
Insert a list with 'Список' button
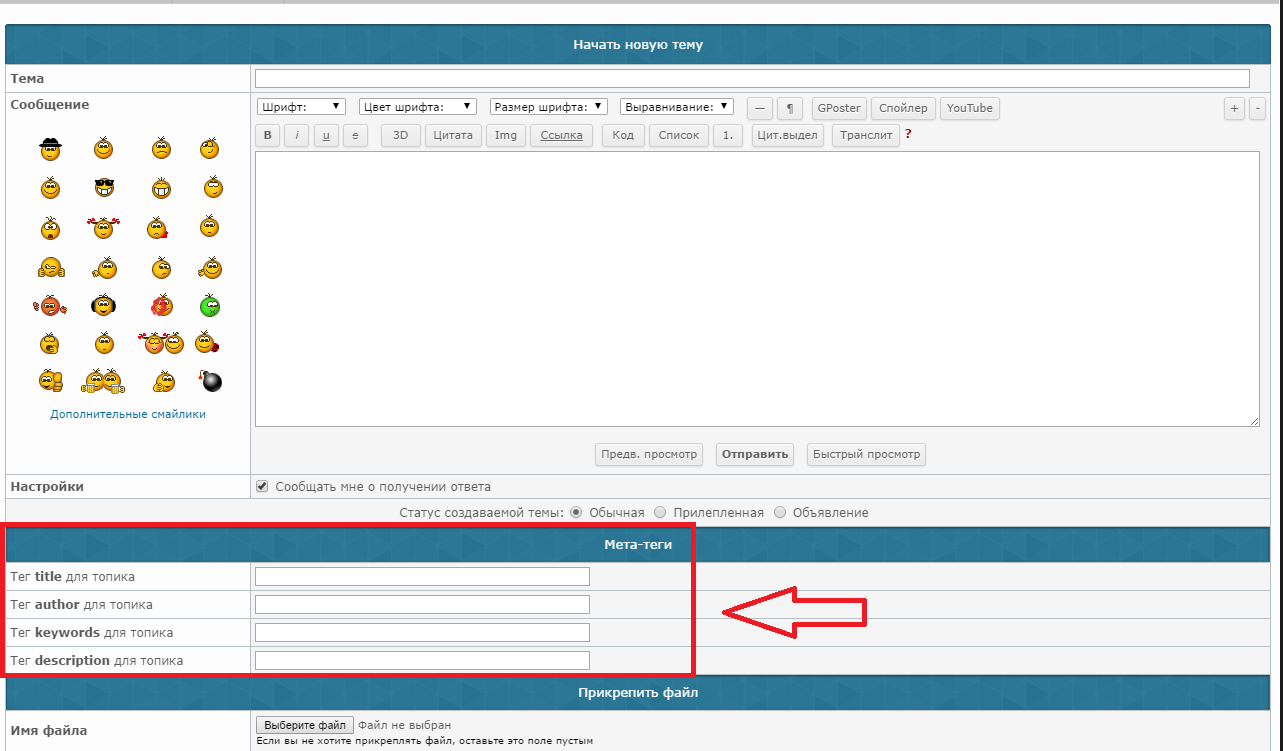point(679,136)
